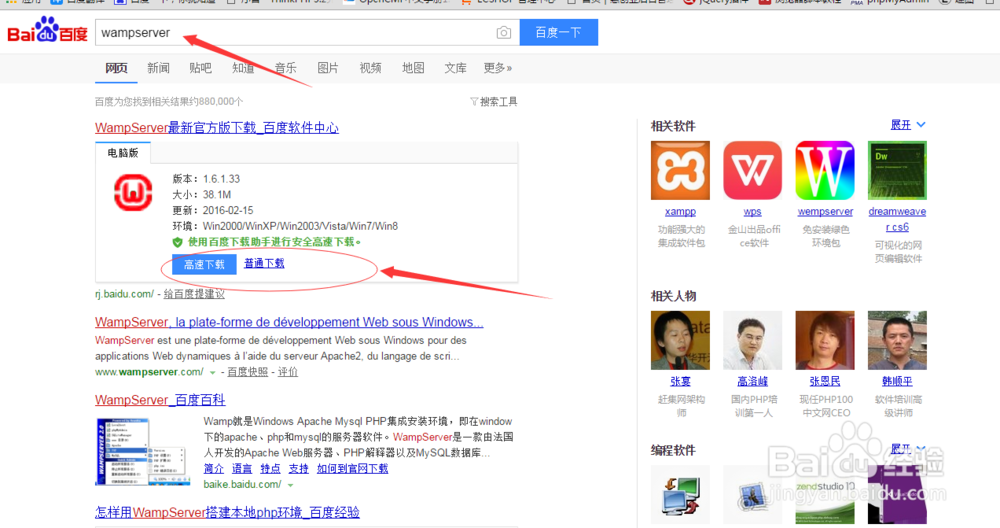
Task: Click photo of 张宴
Action: [680, 340]
